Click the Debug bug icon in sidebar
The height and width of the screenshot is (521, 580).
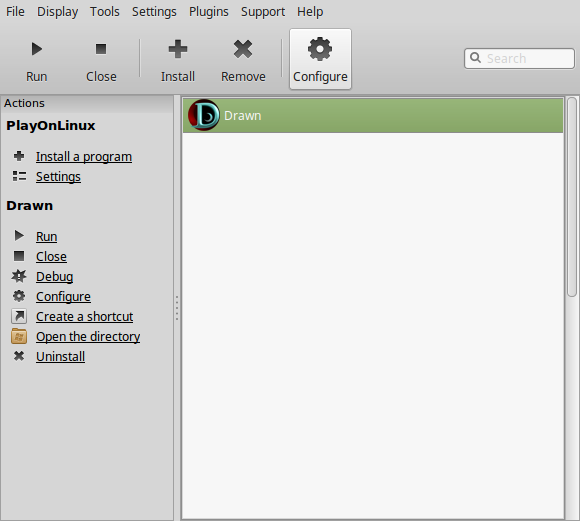tap(19, 276)
